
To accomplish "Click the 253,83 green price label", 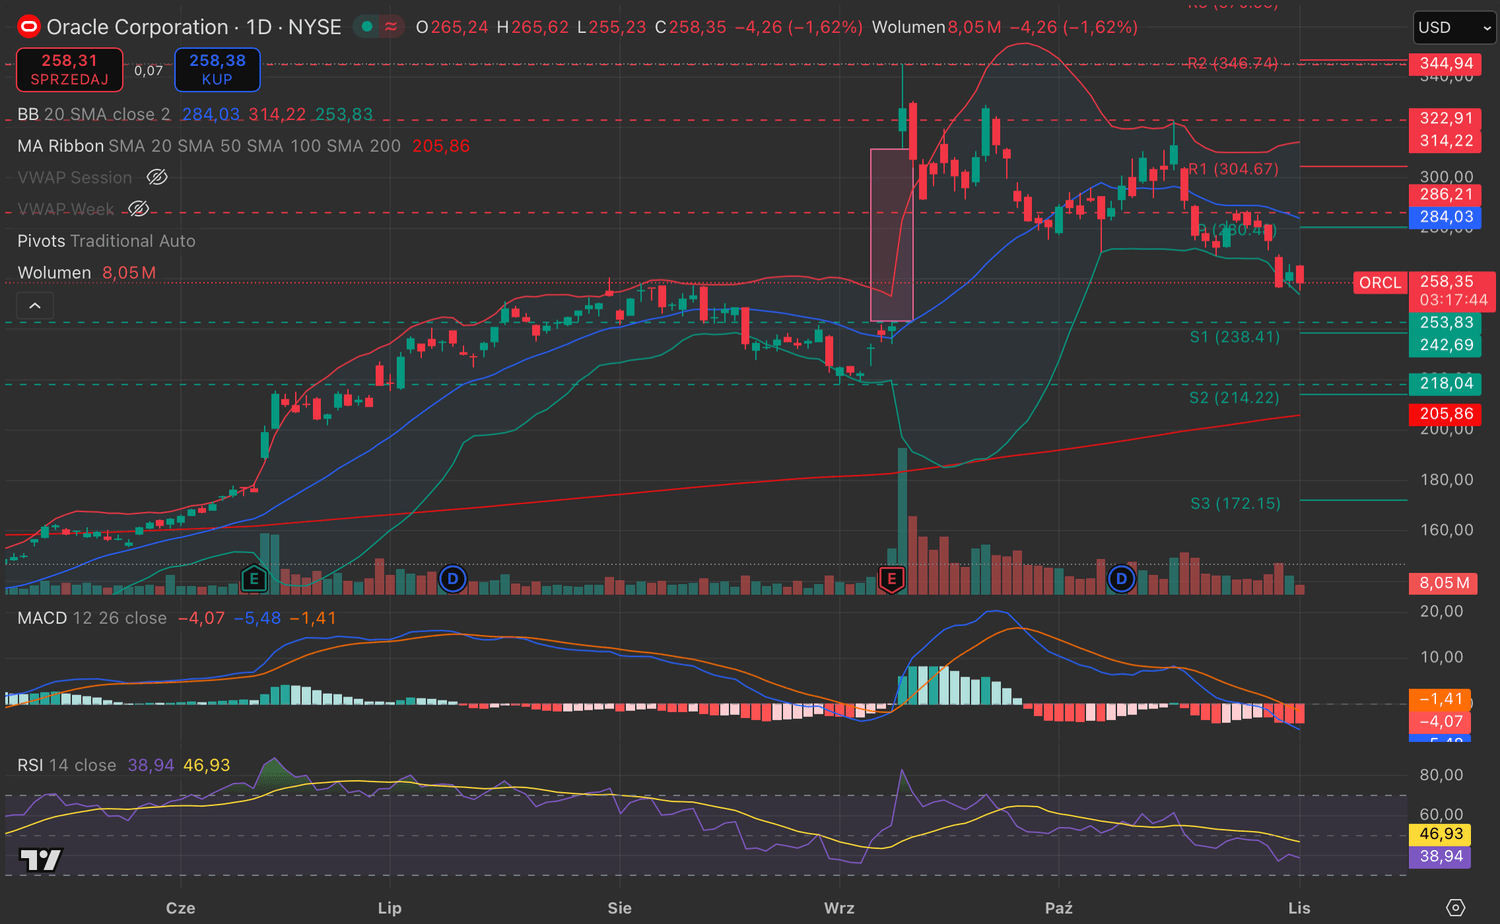I will pyautogui.click(x=1446, y=323).
